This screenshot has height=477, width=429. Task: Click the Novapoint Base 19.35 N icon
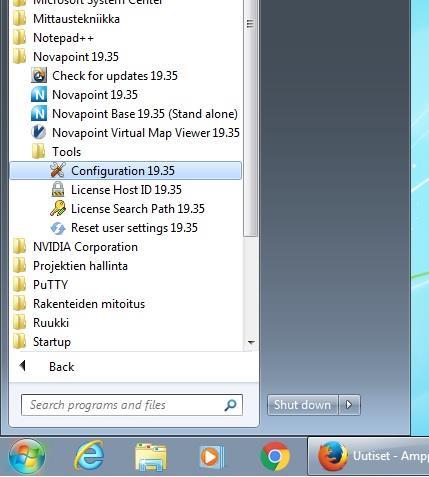[39, 114]
